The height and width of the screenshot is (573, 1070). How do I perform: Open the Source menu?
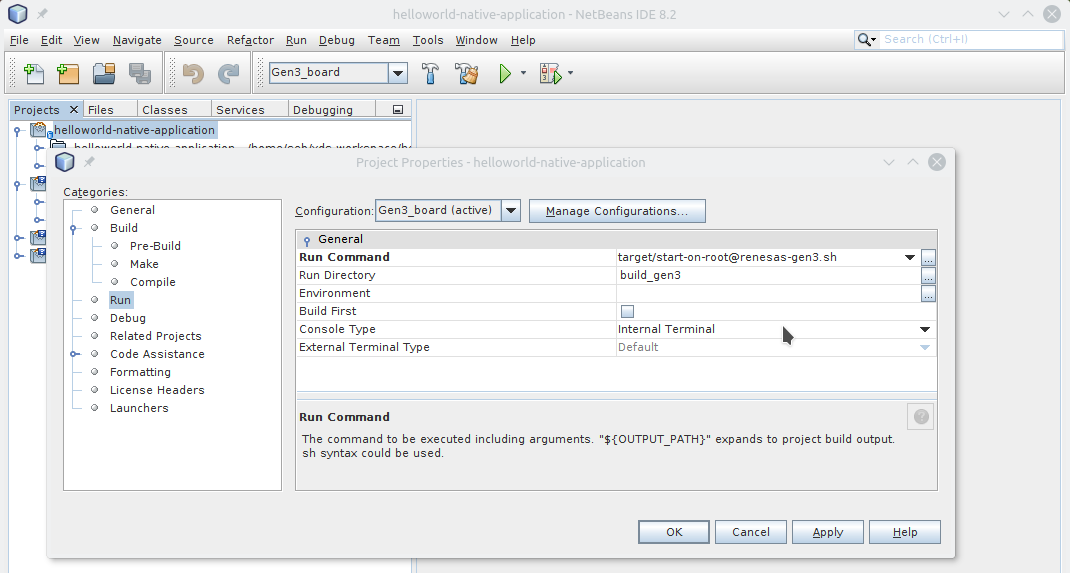[x=194, y=40]
